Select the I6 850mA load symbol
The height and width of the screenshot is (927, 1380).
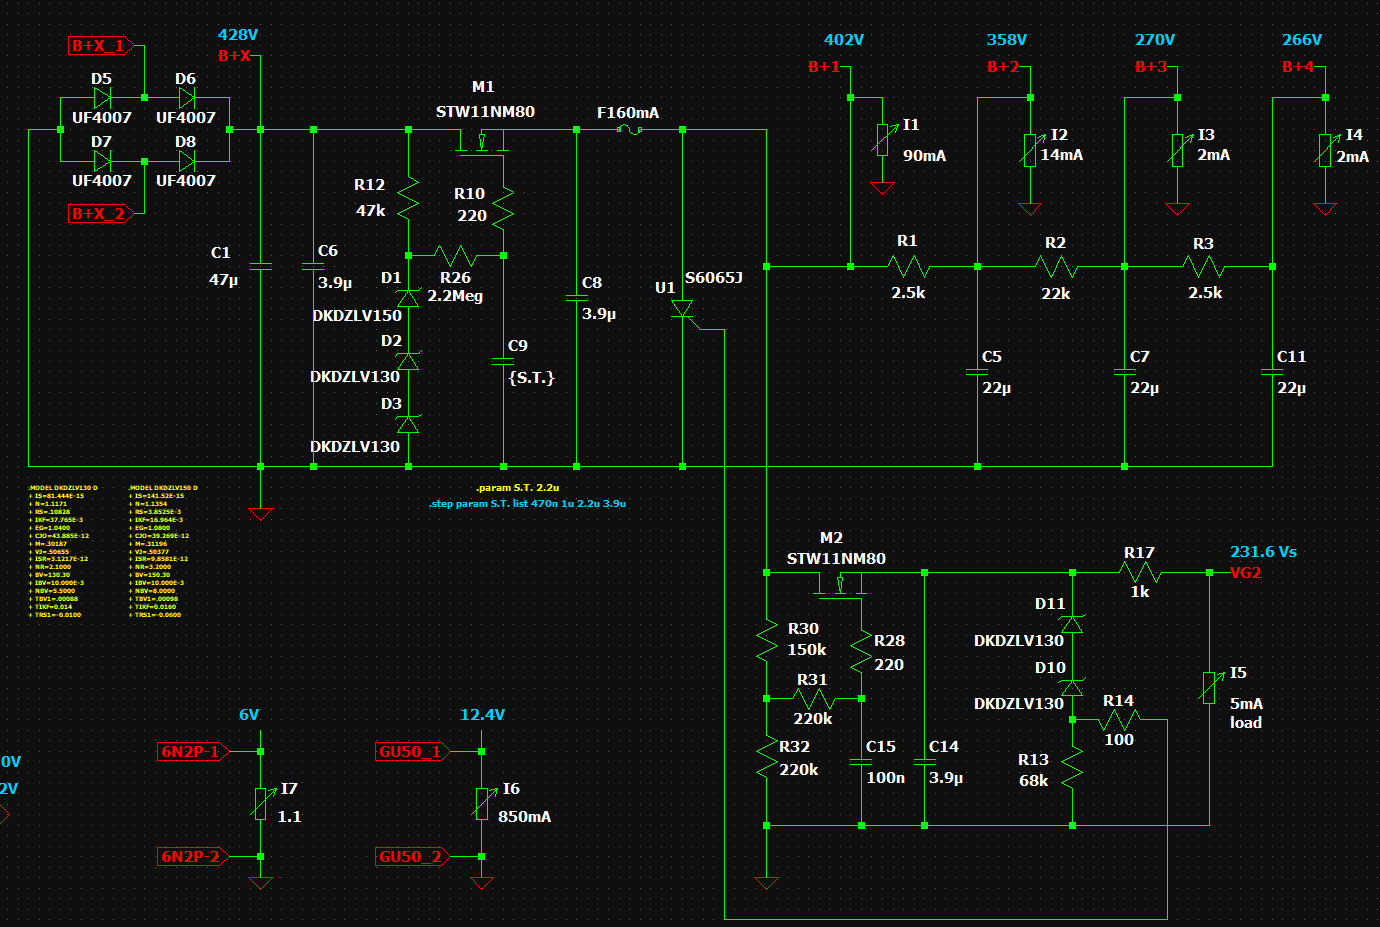coord(482,803)
